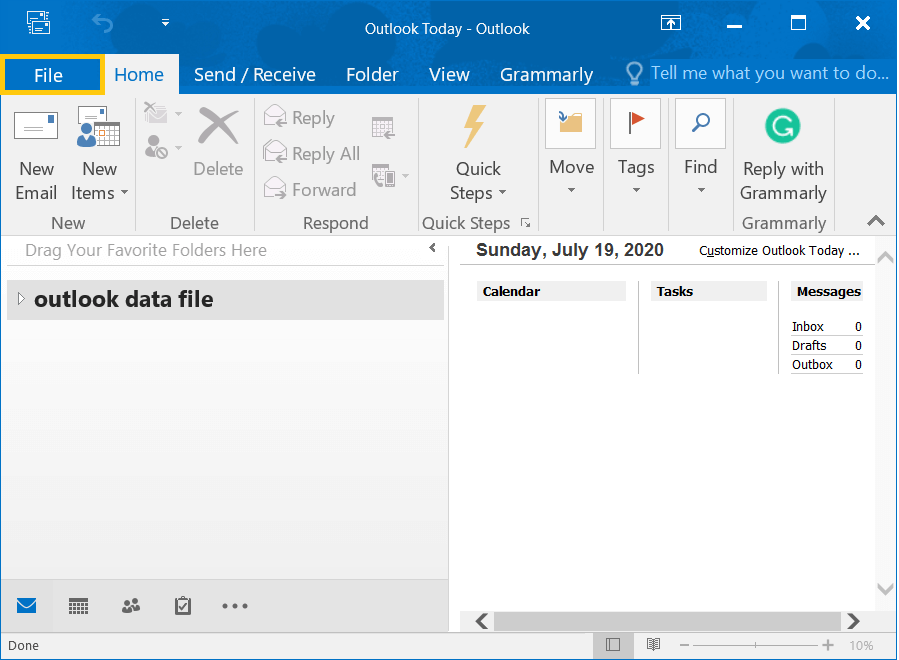Select Reading view in status bar

[x=653, y=645]
